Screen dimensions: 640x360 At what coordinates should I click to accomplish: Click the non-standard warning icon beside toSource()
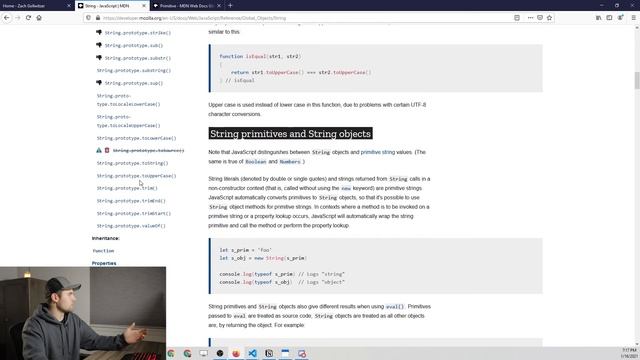coord(99,150)
